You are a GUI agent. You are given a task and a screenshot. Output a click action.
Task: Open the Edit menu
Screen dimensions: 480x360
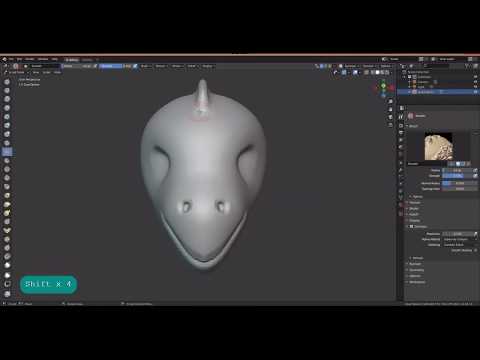tap(19, 59)
